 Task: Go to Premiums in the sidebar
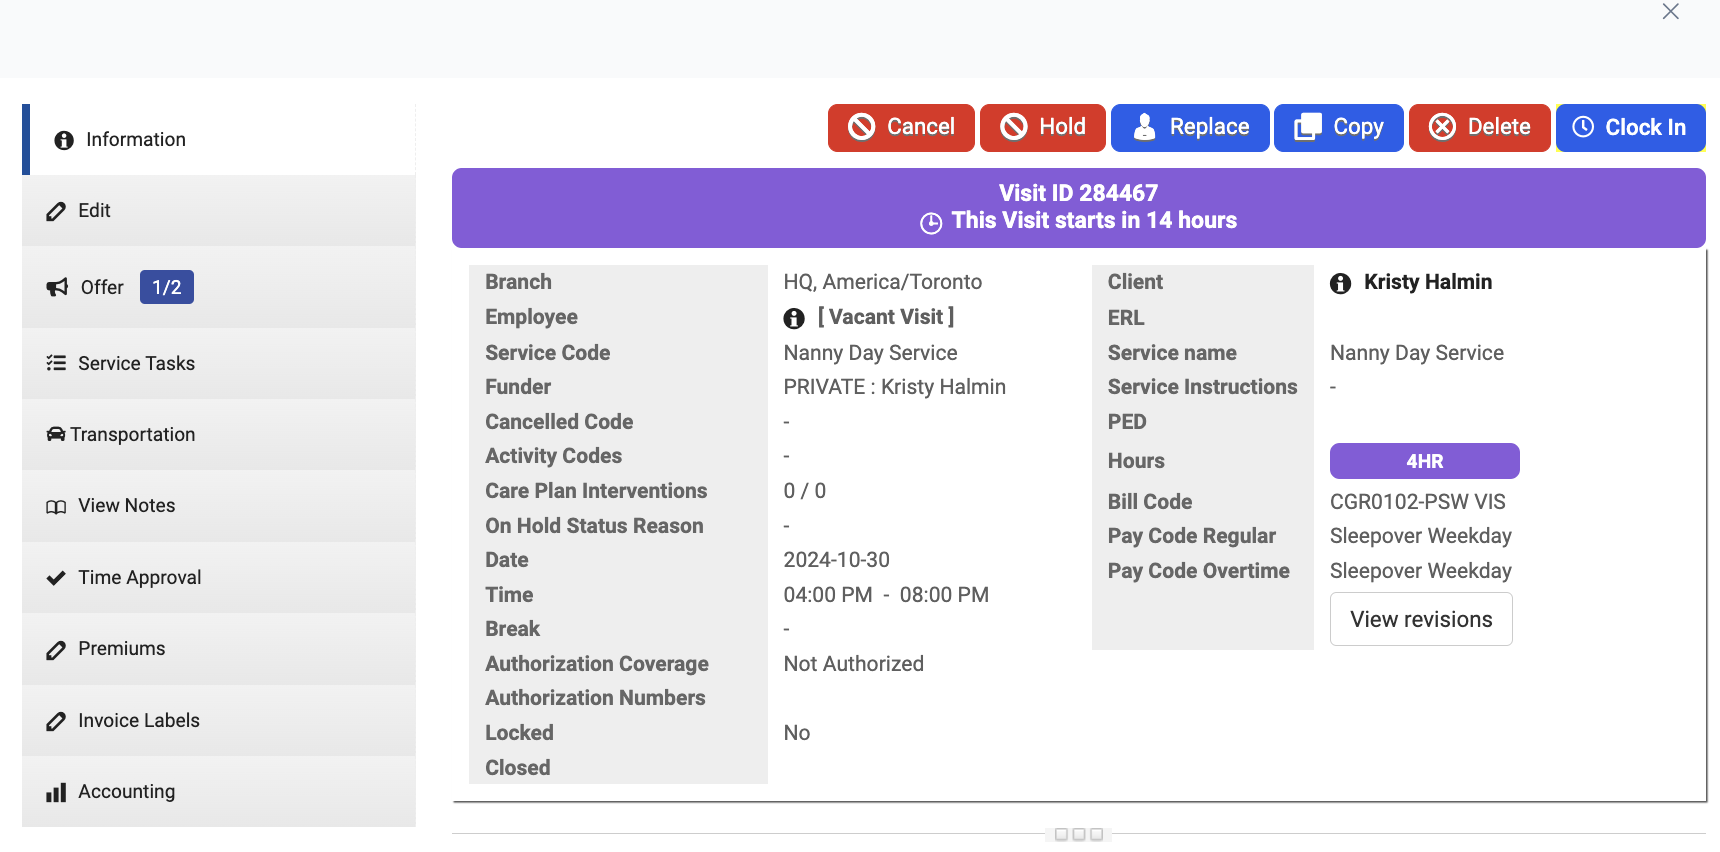tap(121, 649)
